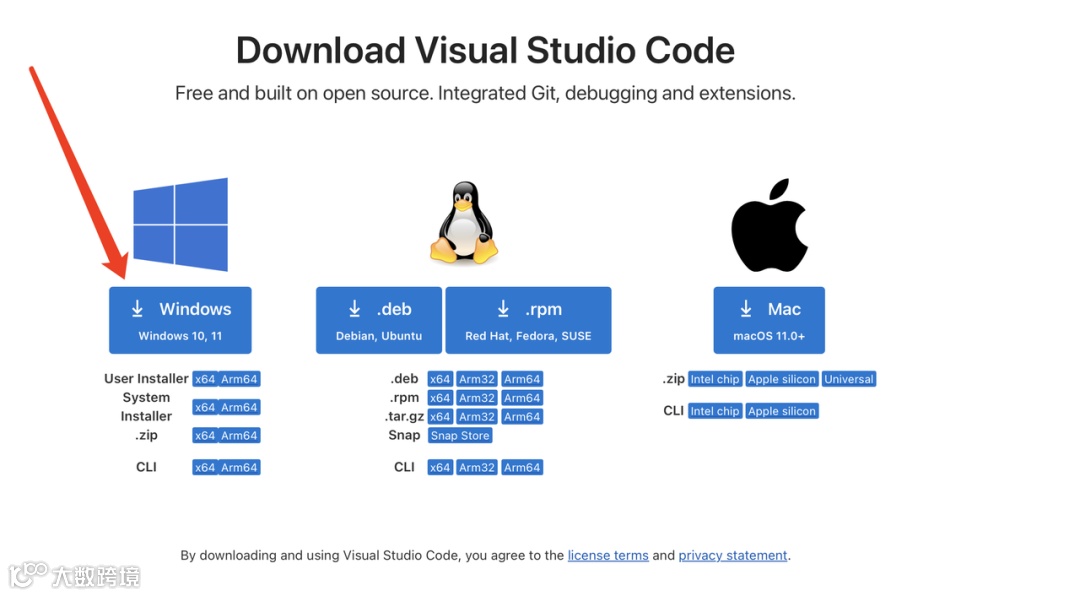This screenshot has width=1080, height=596.
Task: Download Linux .tar.gz Arm32 archive
Action: (477, 417)
